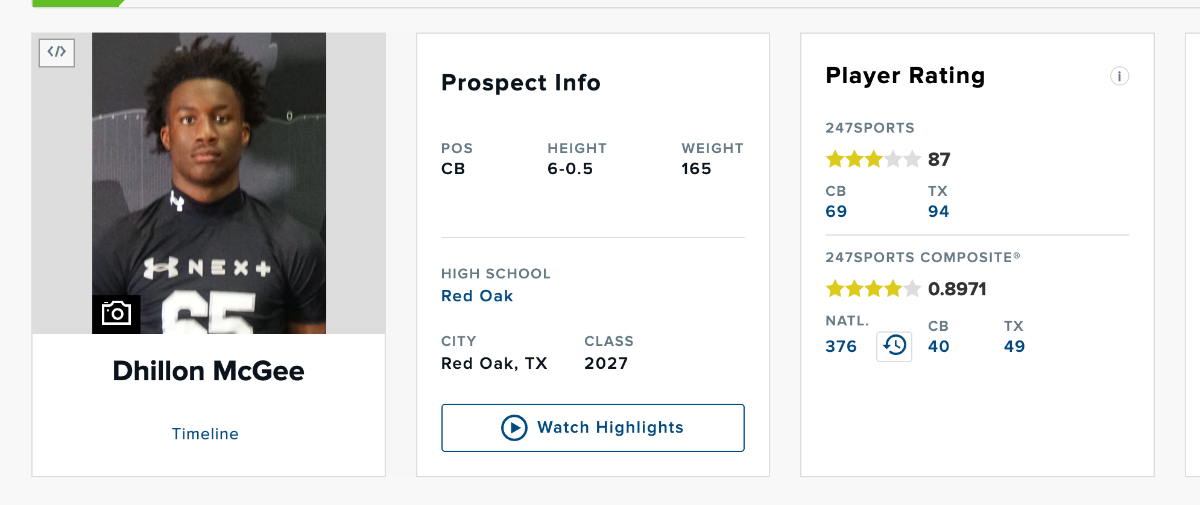The height and width of the screenshot is (505, 1200).
Task: Click the 247Sports TX rank 94
Action: tap(938, 211)
